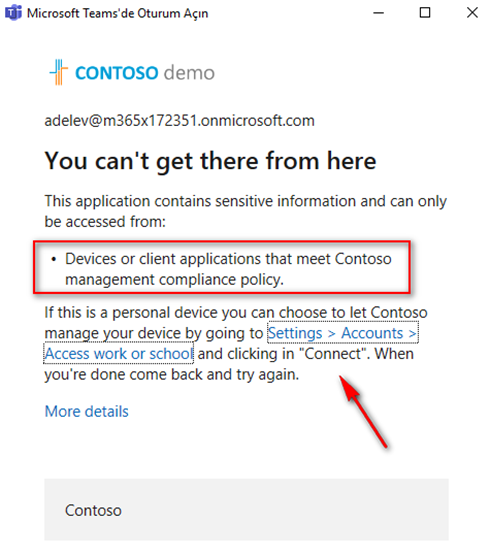Select the highlighted compliance policy bullet item
This screenshot has height=556, width=490.
click(222, 267)
